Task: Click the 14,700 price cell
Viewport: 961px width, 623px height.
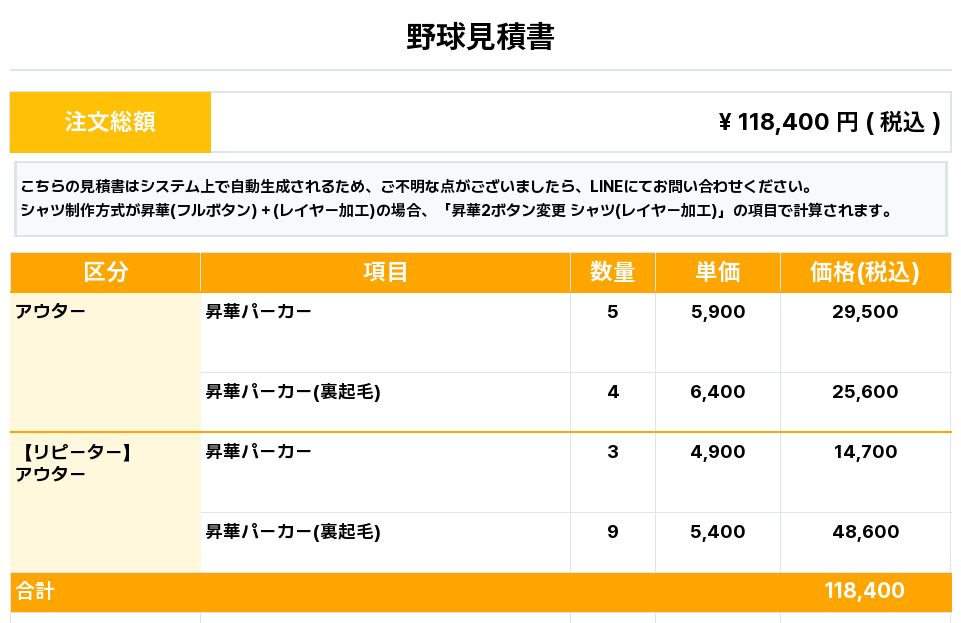Action: coord(864,452)
